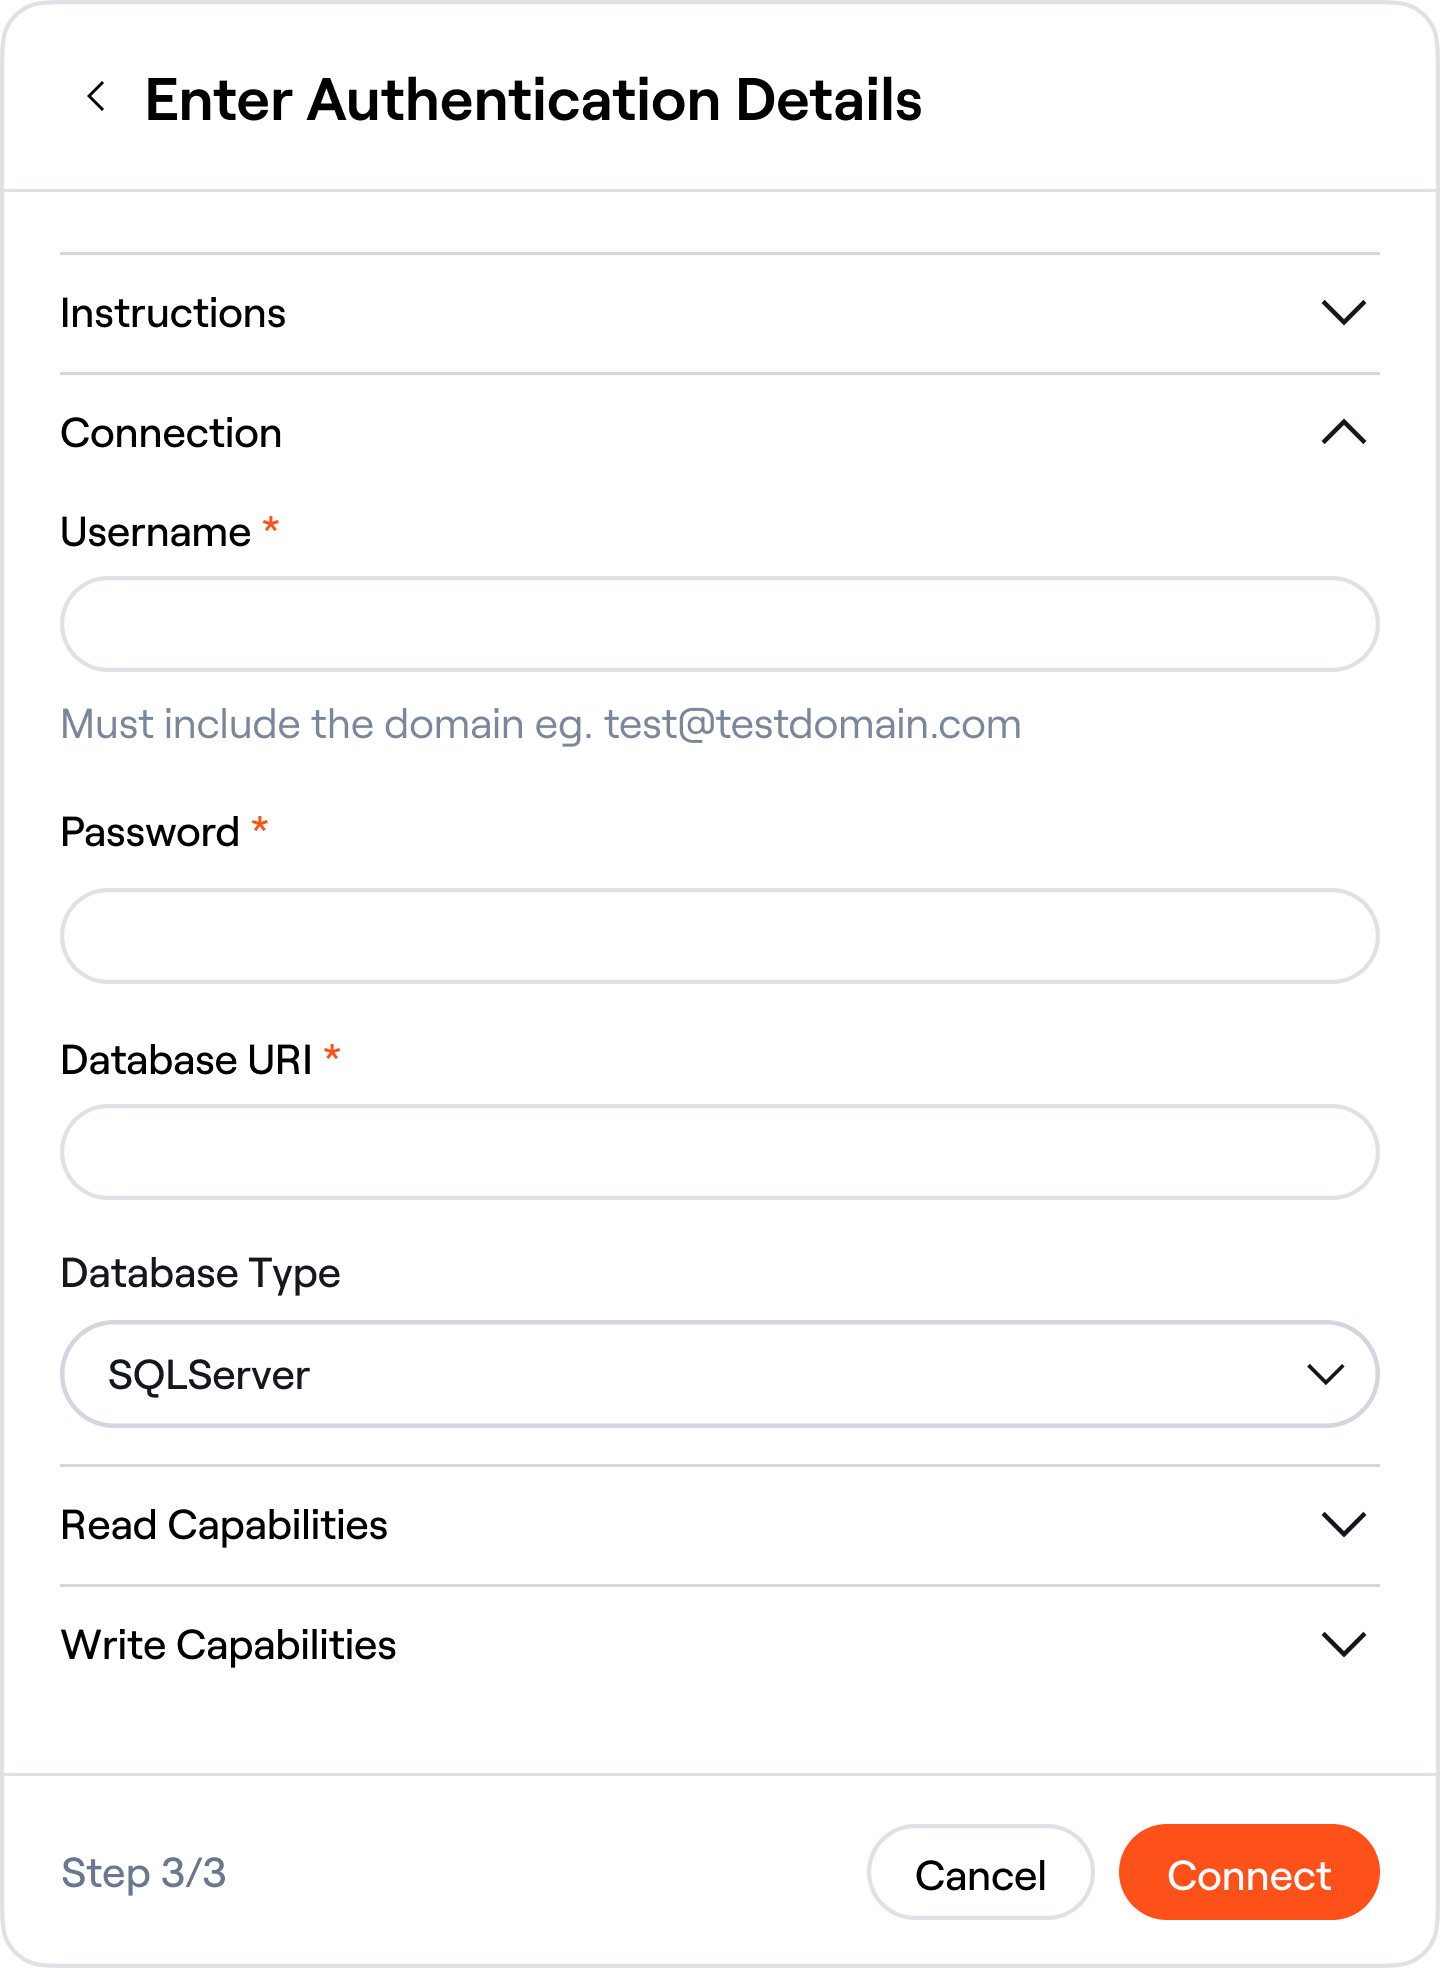Open the Write Capabilities section title
Screen dimensions: 1440x1968
click(x=228, y=1645)
